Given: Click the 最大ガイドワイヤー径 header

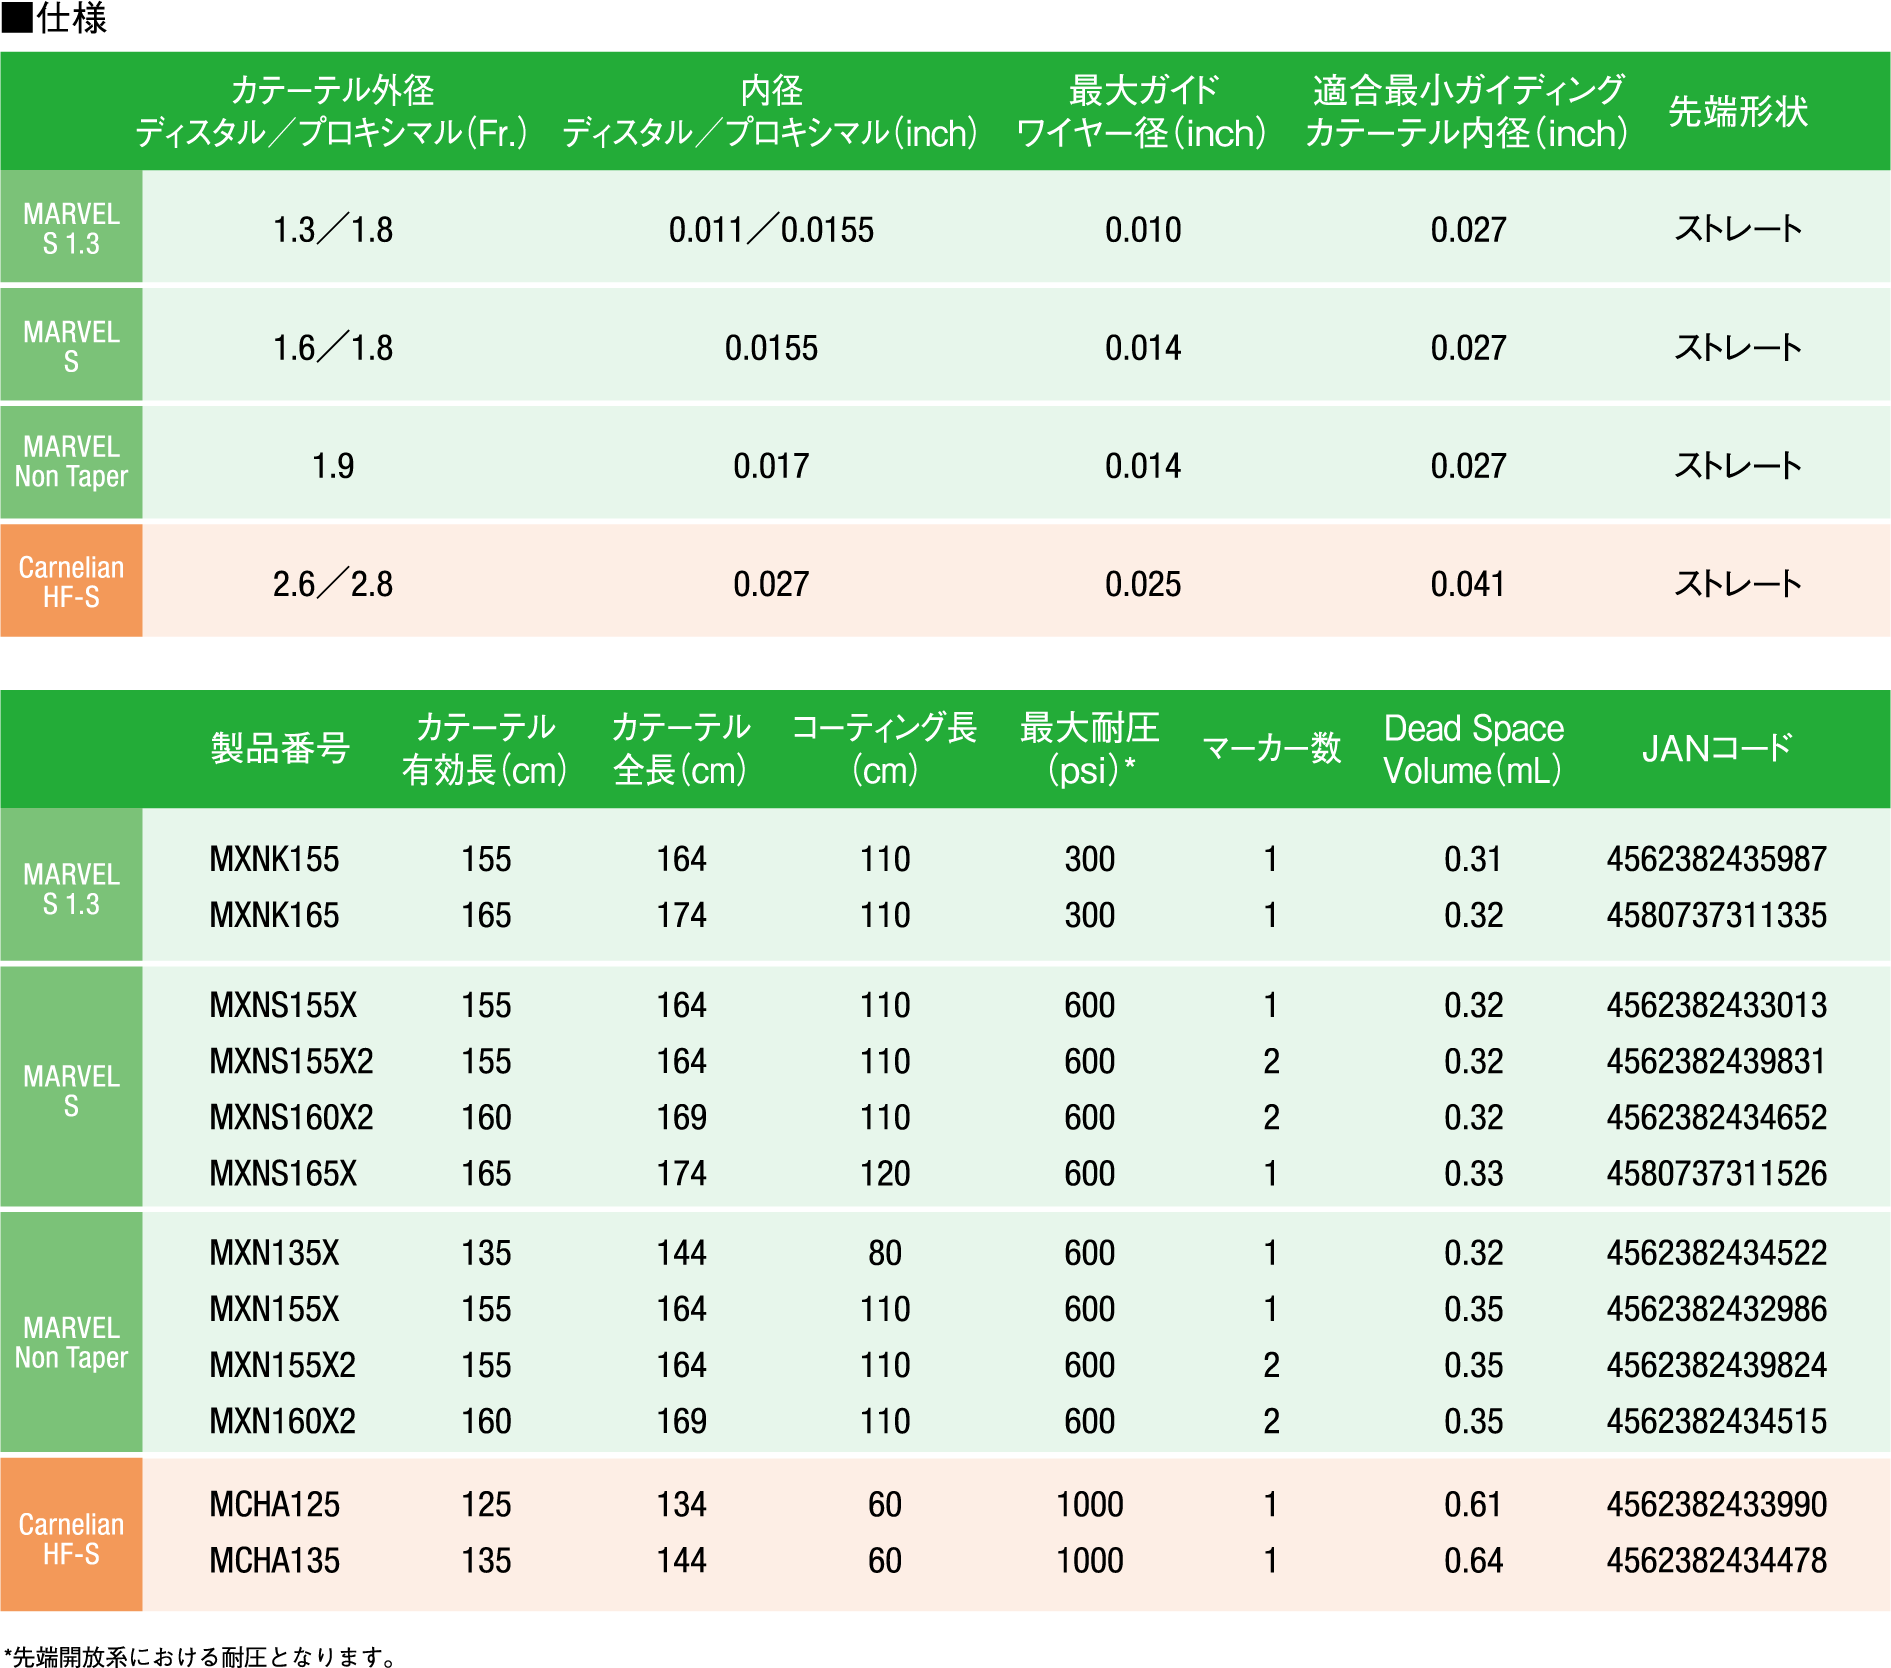Looking at the screenshot, I should 1142,111.
